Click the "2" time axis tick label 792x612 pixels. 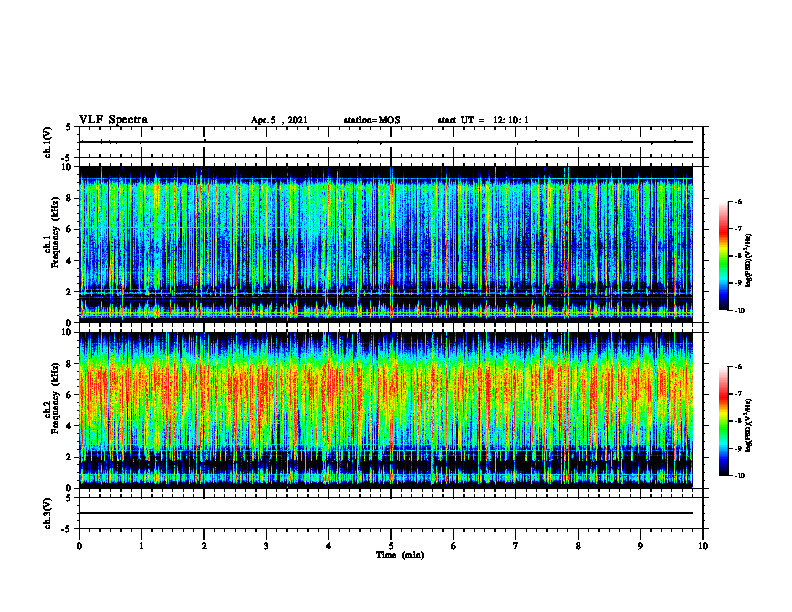click(x=204, y=546)
